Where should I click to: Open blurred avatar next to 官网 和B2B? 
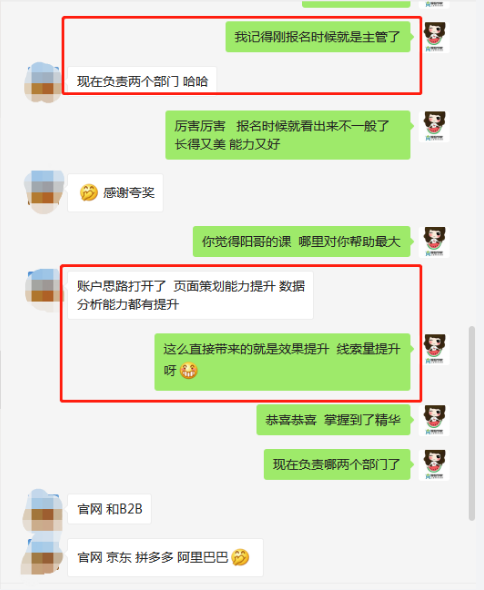coord(43,510)
